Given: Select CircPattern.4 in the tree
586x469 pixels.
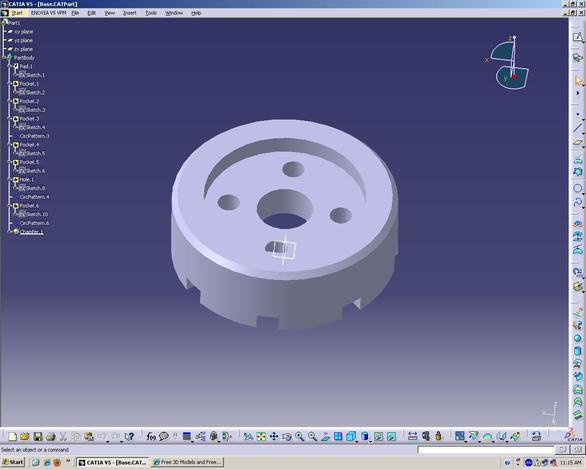Looking at the screenshot, I should [x=34, y=197].
